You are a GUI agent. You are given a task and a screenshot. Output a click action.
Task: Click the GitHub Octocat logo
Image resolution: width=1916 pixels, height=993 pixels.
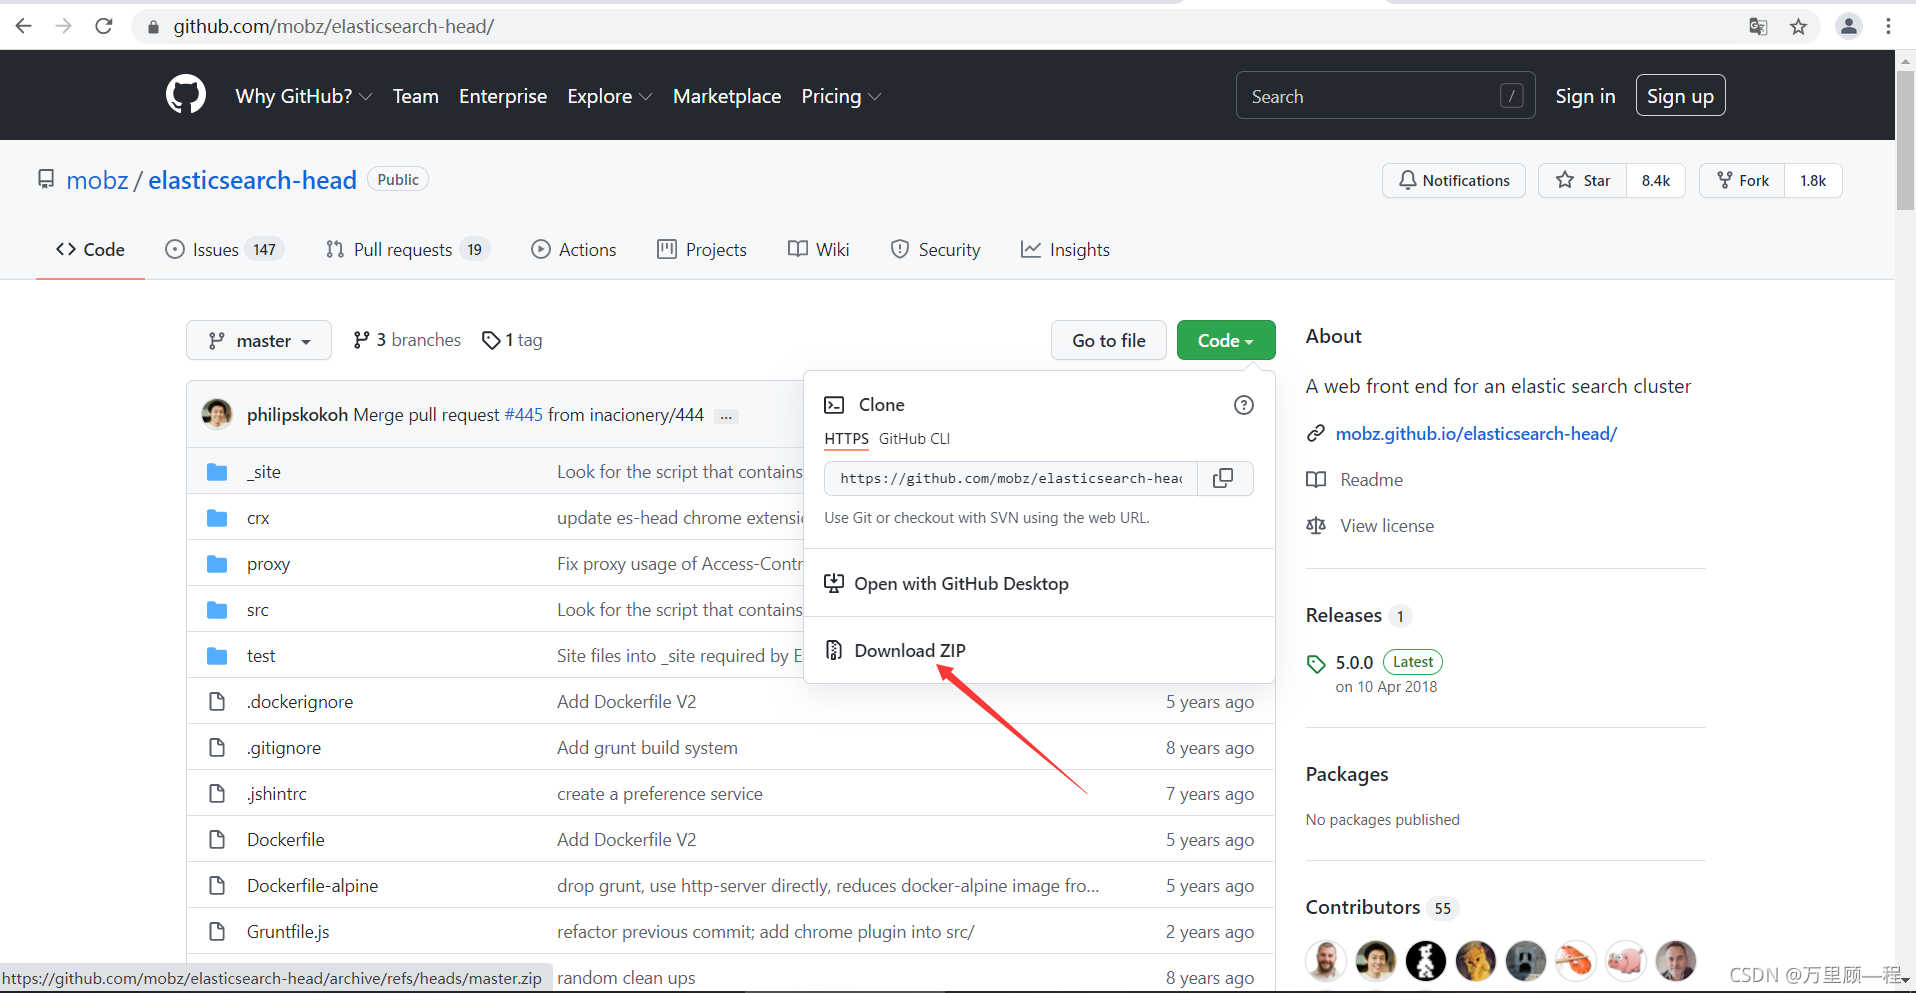coord(186,95)
